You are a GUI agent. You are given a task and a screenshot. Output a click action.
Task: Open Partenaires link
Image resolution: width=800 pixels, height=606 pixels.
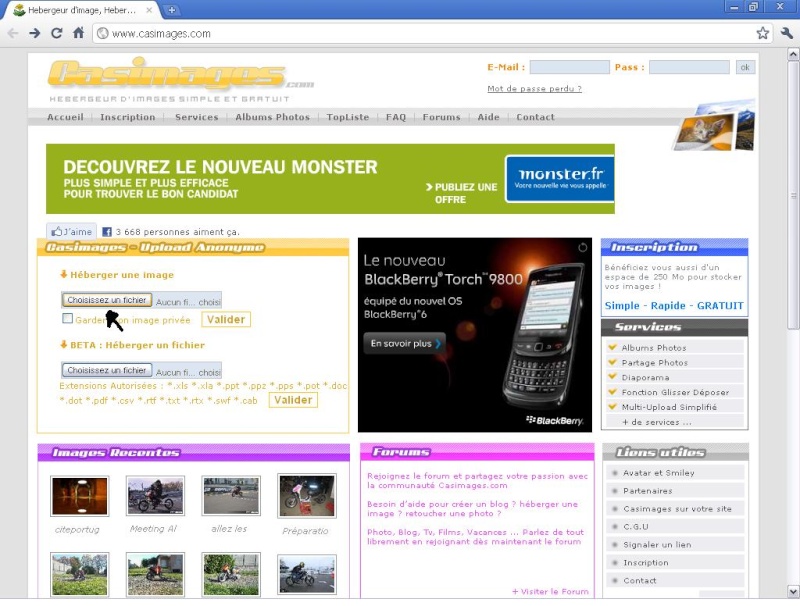647,491
